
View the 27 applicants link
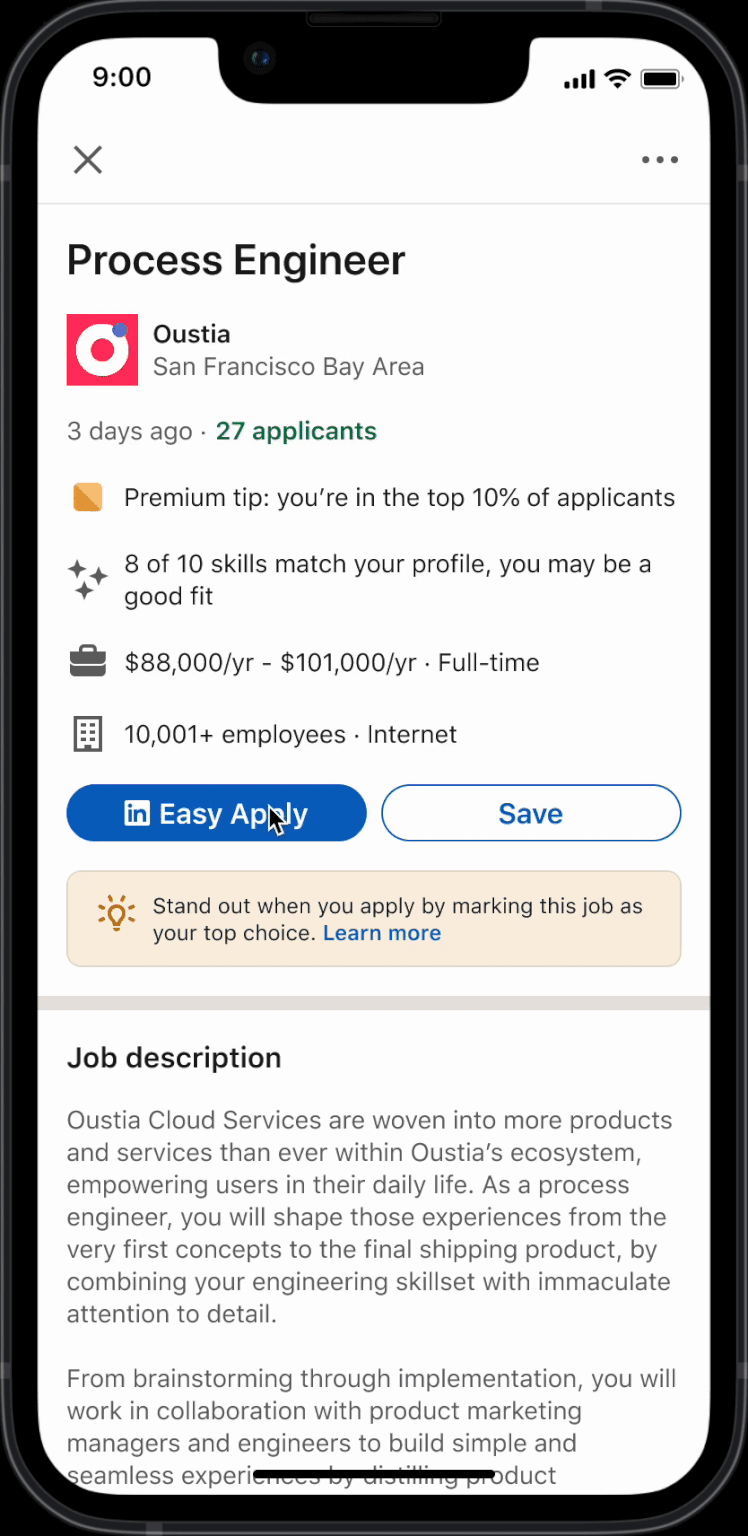(x=296, y=431)
